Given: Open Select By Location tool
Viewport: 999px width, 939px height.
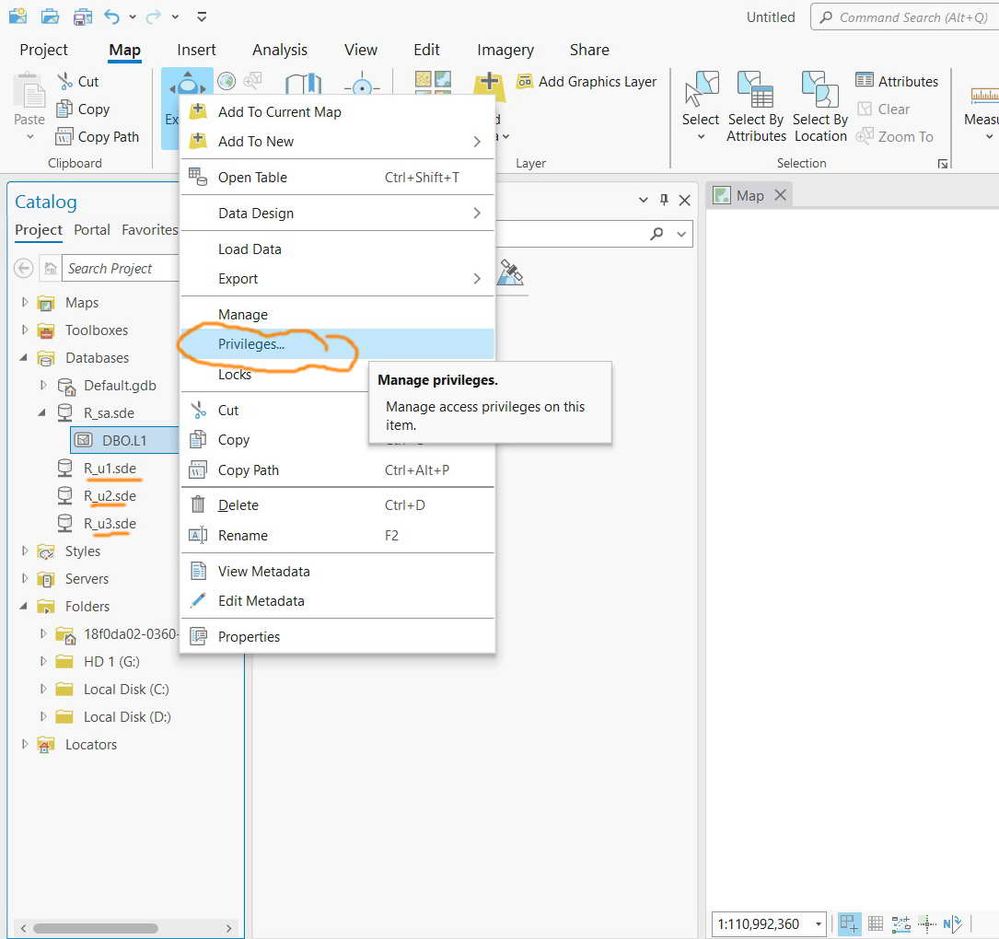Looking at the screenshot, I should [x=820, y=106].
